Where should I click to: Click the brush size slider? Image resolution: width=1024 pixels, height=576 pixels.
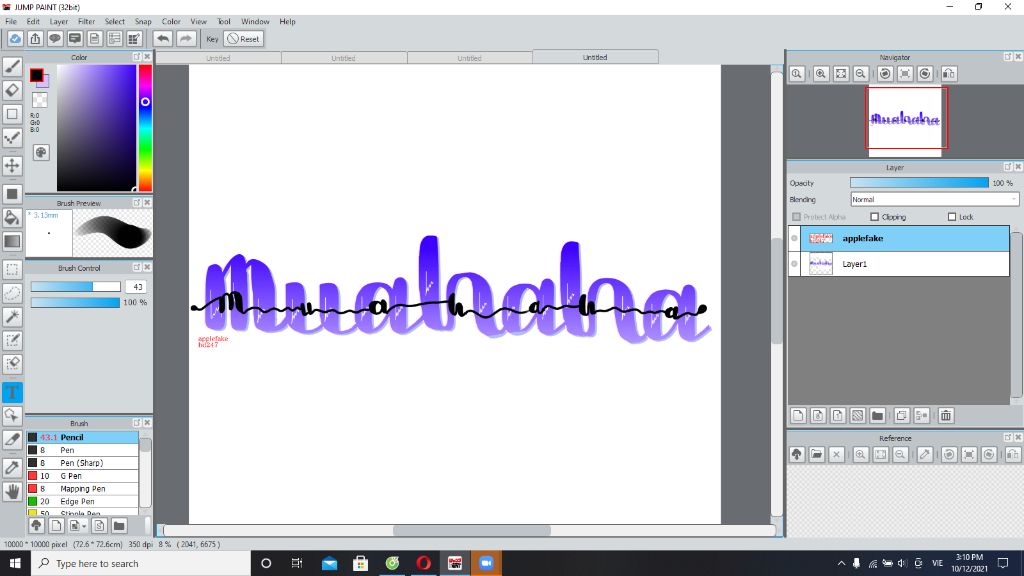coord(76,287)
